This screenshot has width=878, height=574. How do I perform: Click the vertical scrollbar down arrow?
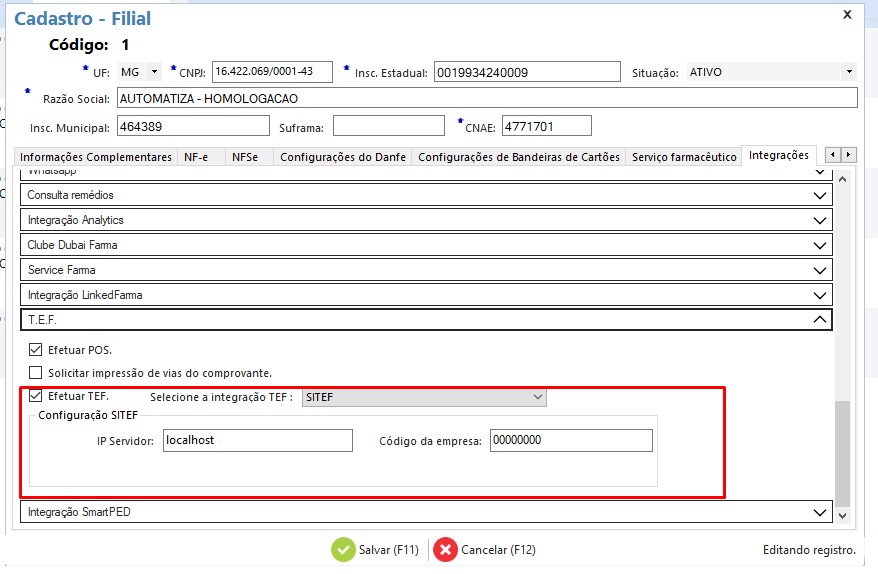(x=843, y=514)
